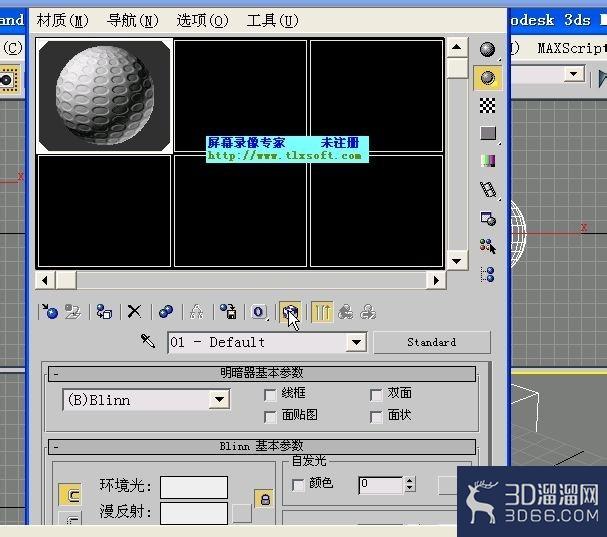Click the material eyedropper pick icon

(148, 341)
